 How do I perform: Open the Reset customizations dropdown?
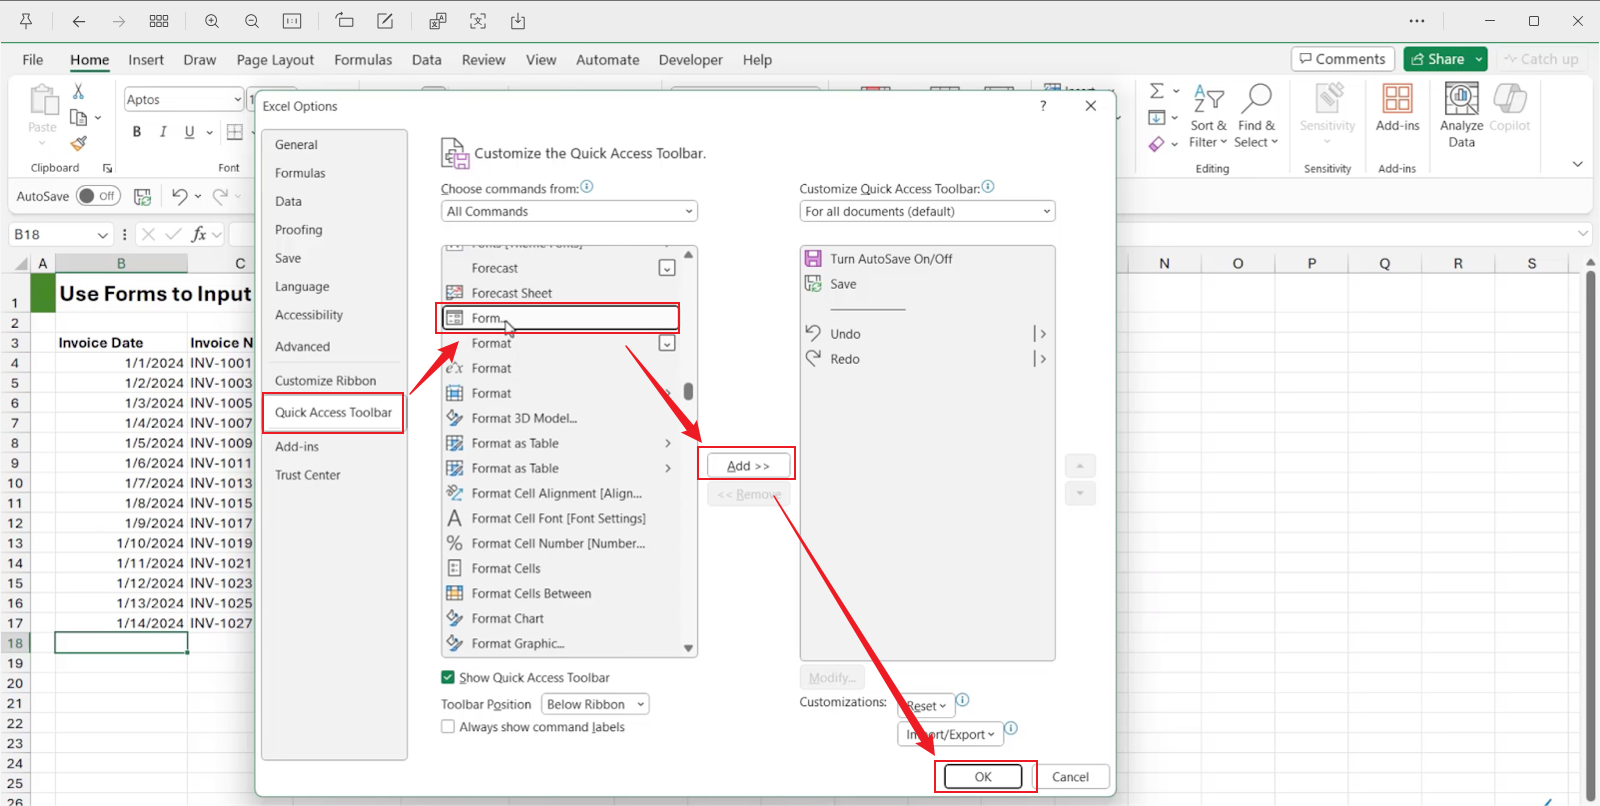coord(926,706)
